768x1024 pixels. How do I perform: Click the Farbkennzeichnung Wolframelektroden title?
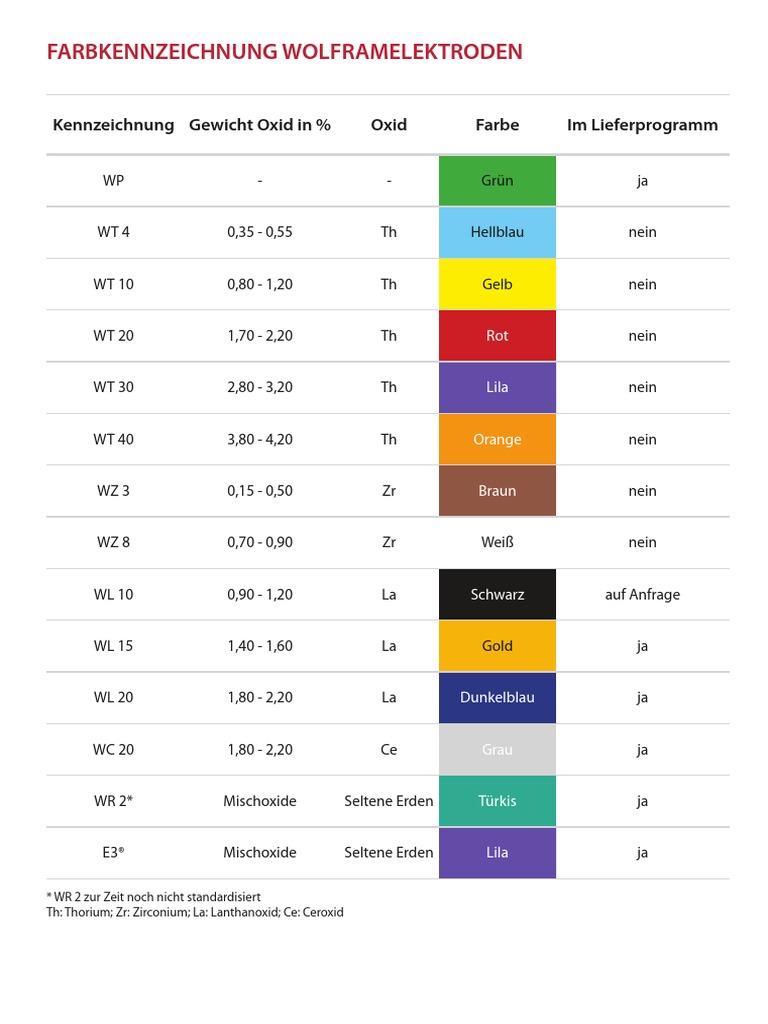coord(284,52)
